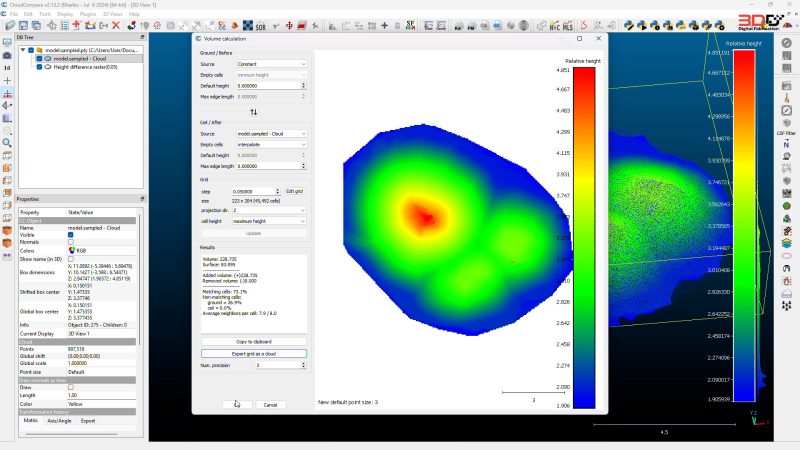The height and width of the screenshot is (450, 800).
Task: Enable the Normals checkbox in Properties
Action: [x=70, y=242]
